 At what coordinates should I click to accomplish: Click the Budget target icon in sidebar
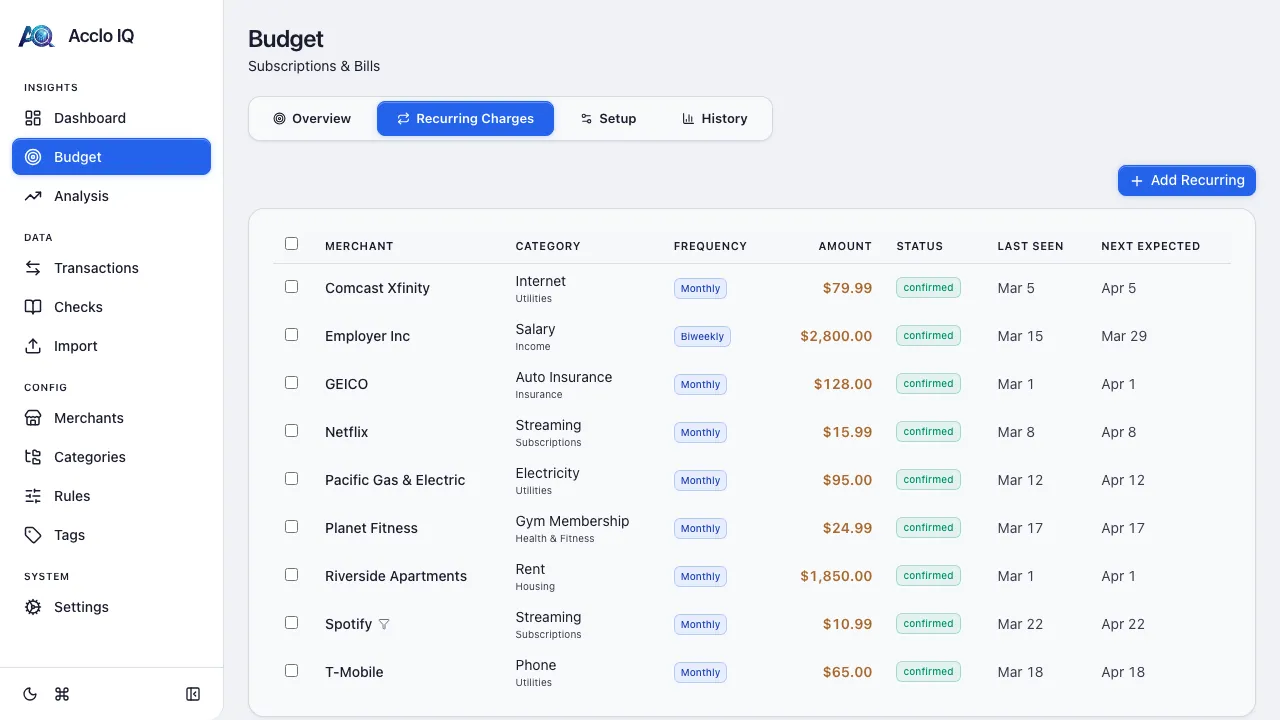(33, 157)
